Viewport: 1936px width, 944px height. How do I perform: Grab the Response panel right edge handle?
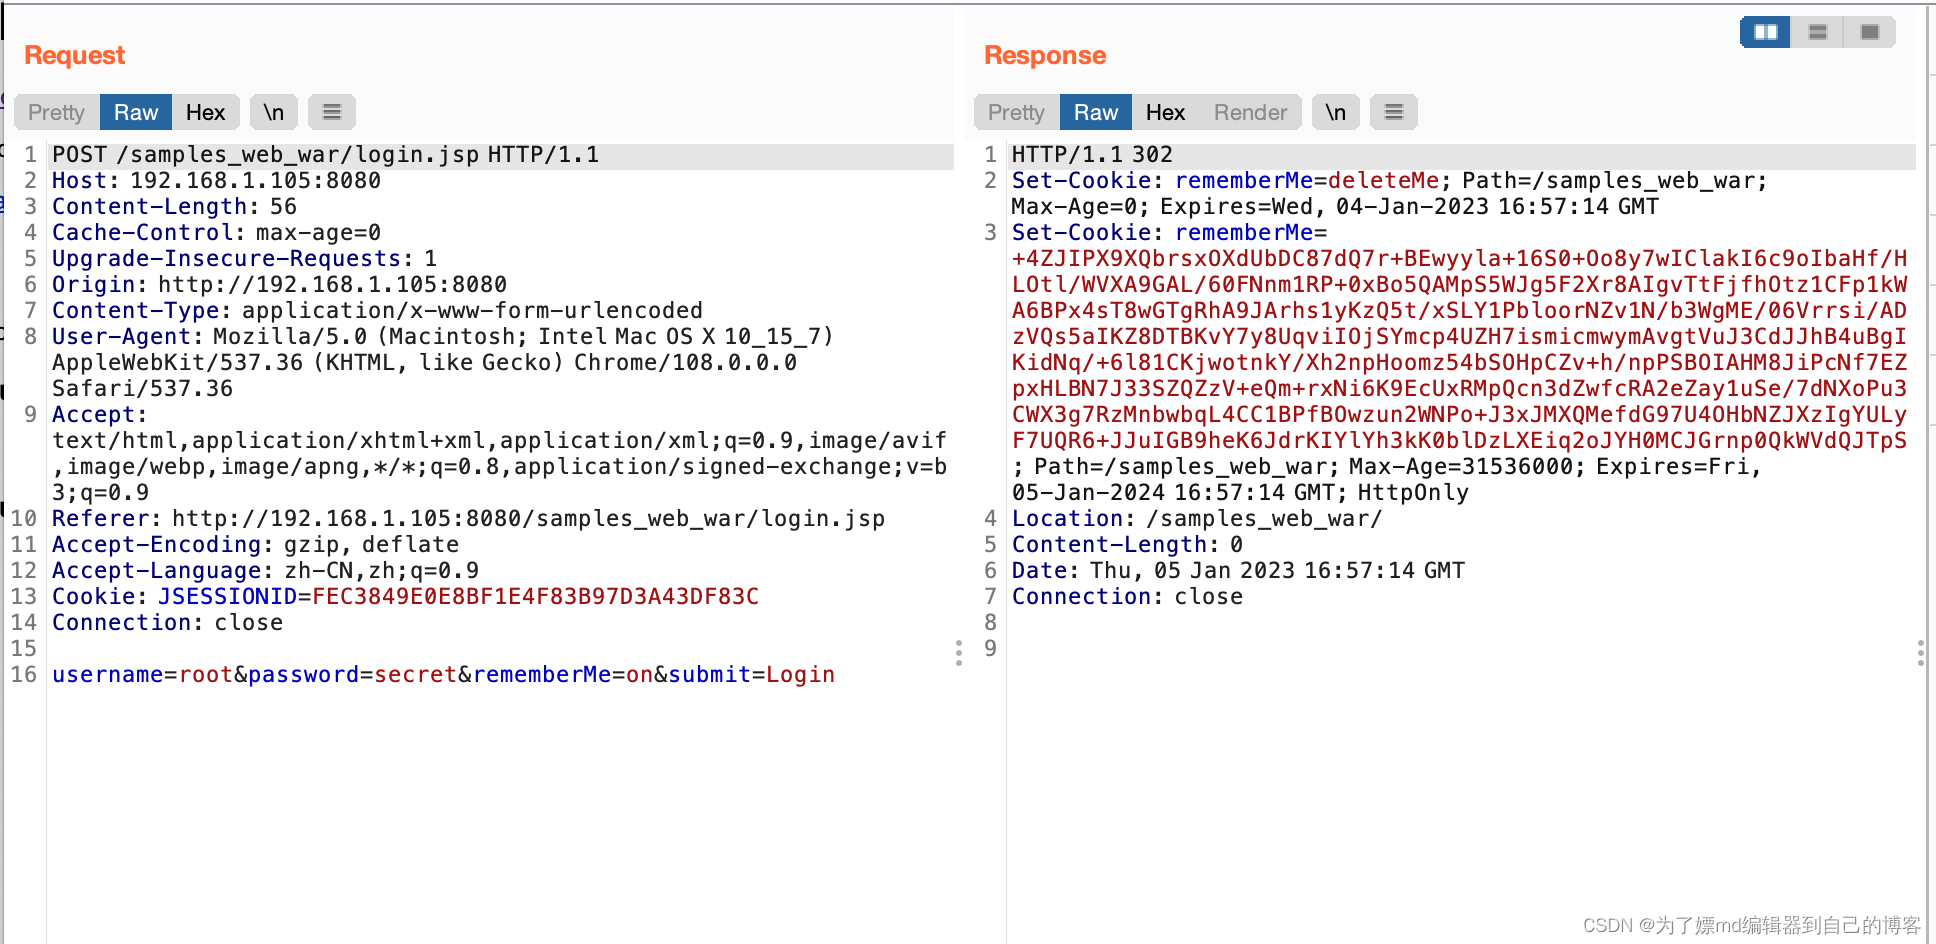1920,653
